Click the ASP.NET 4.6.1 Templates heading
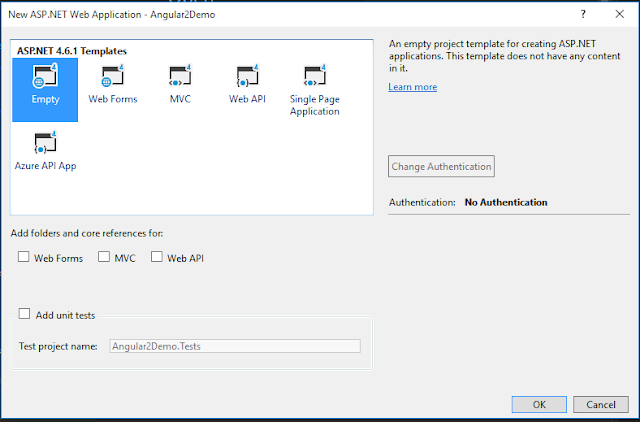Viewport: 640px width, 422px height. click(72, 51)
